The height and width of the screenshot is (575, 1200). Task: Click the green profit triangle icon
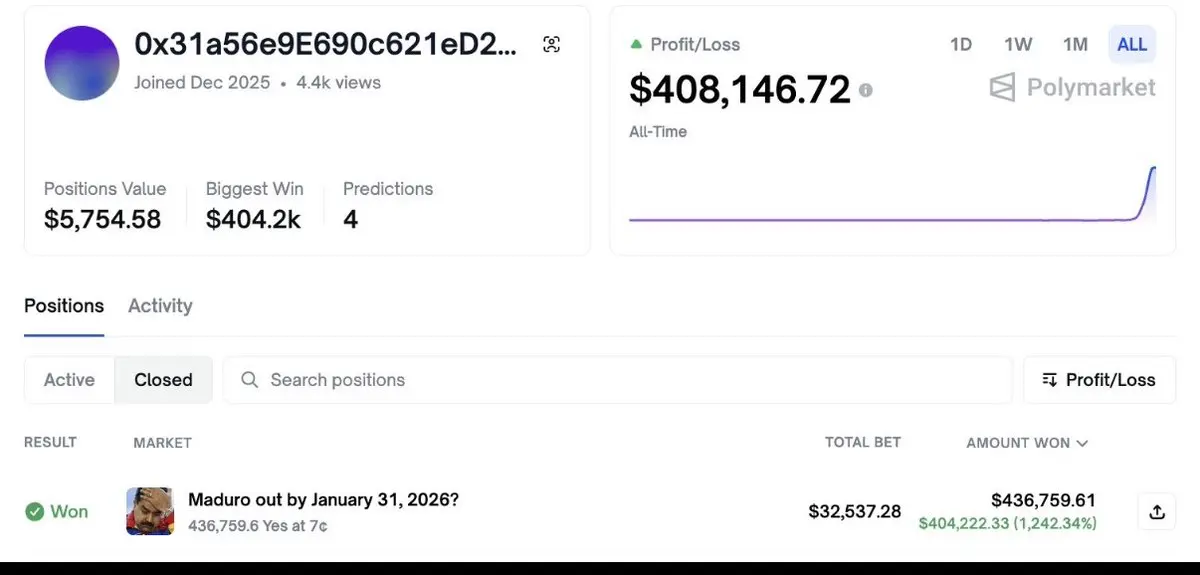point(635,44)
